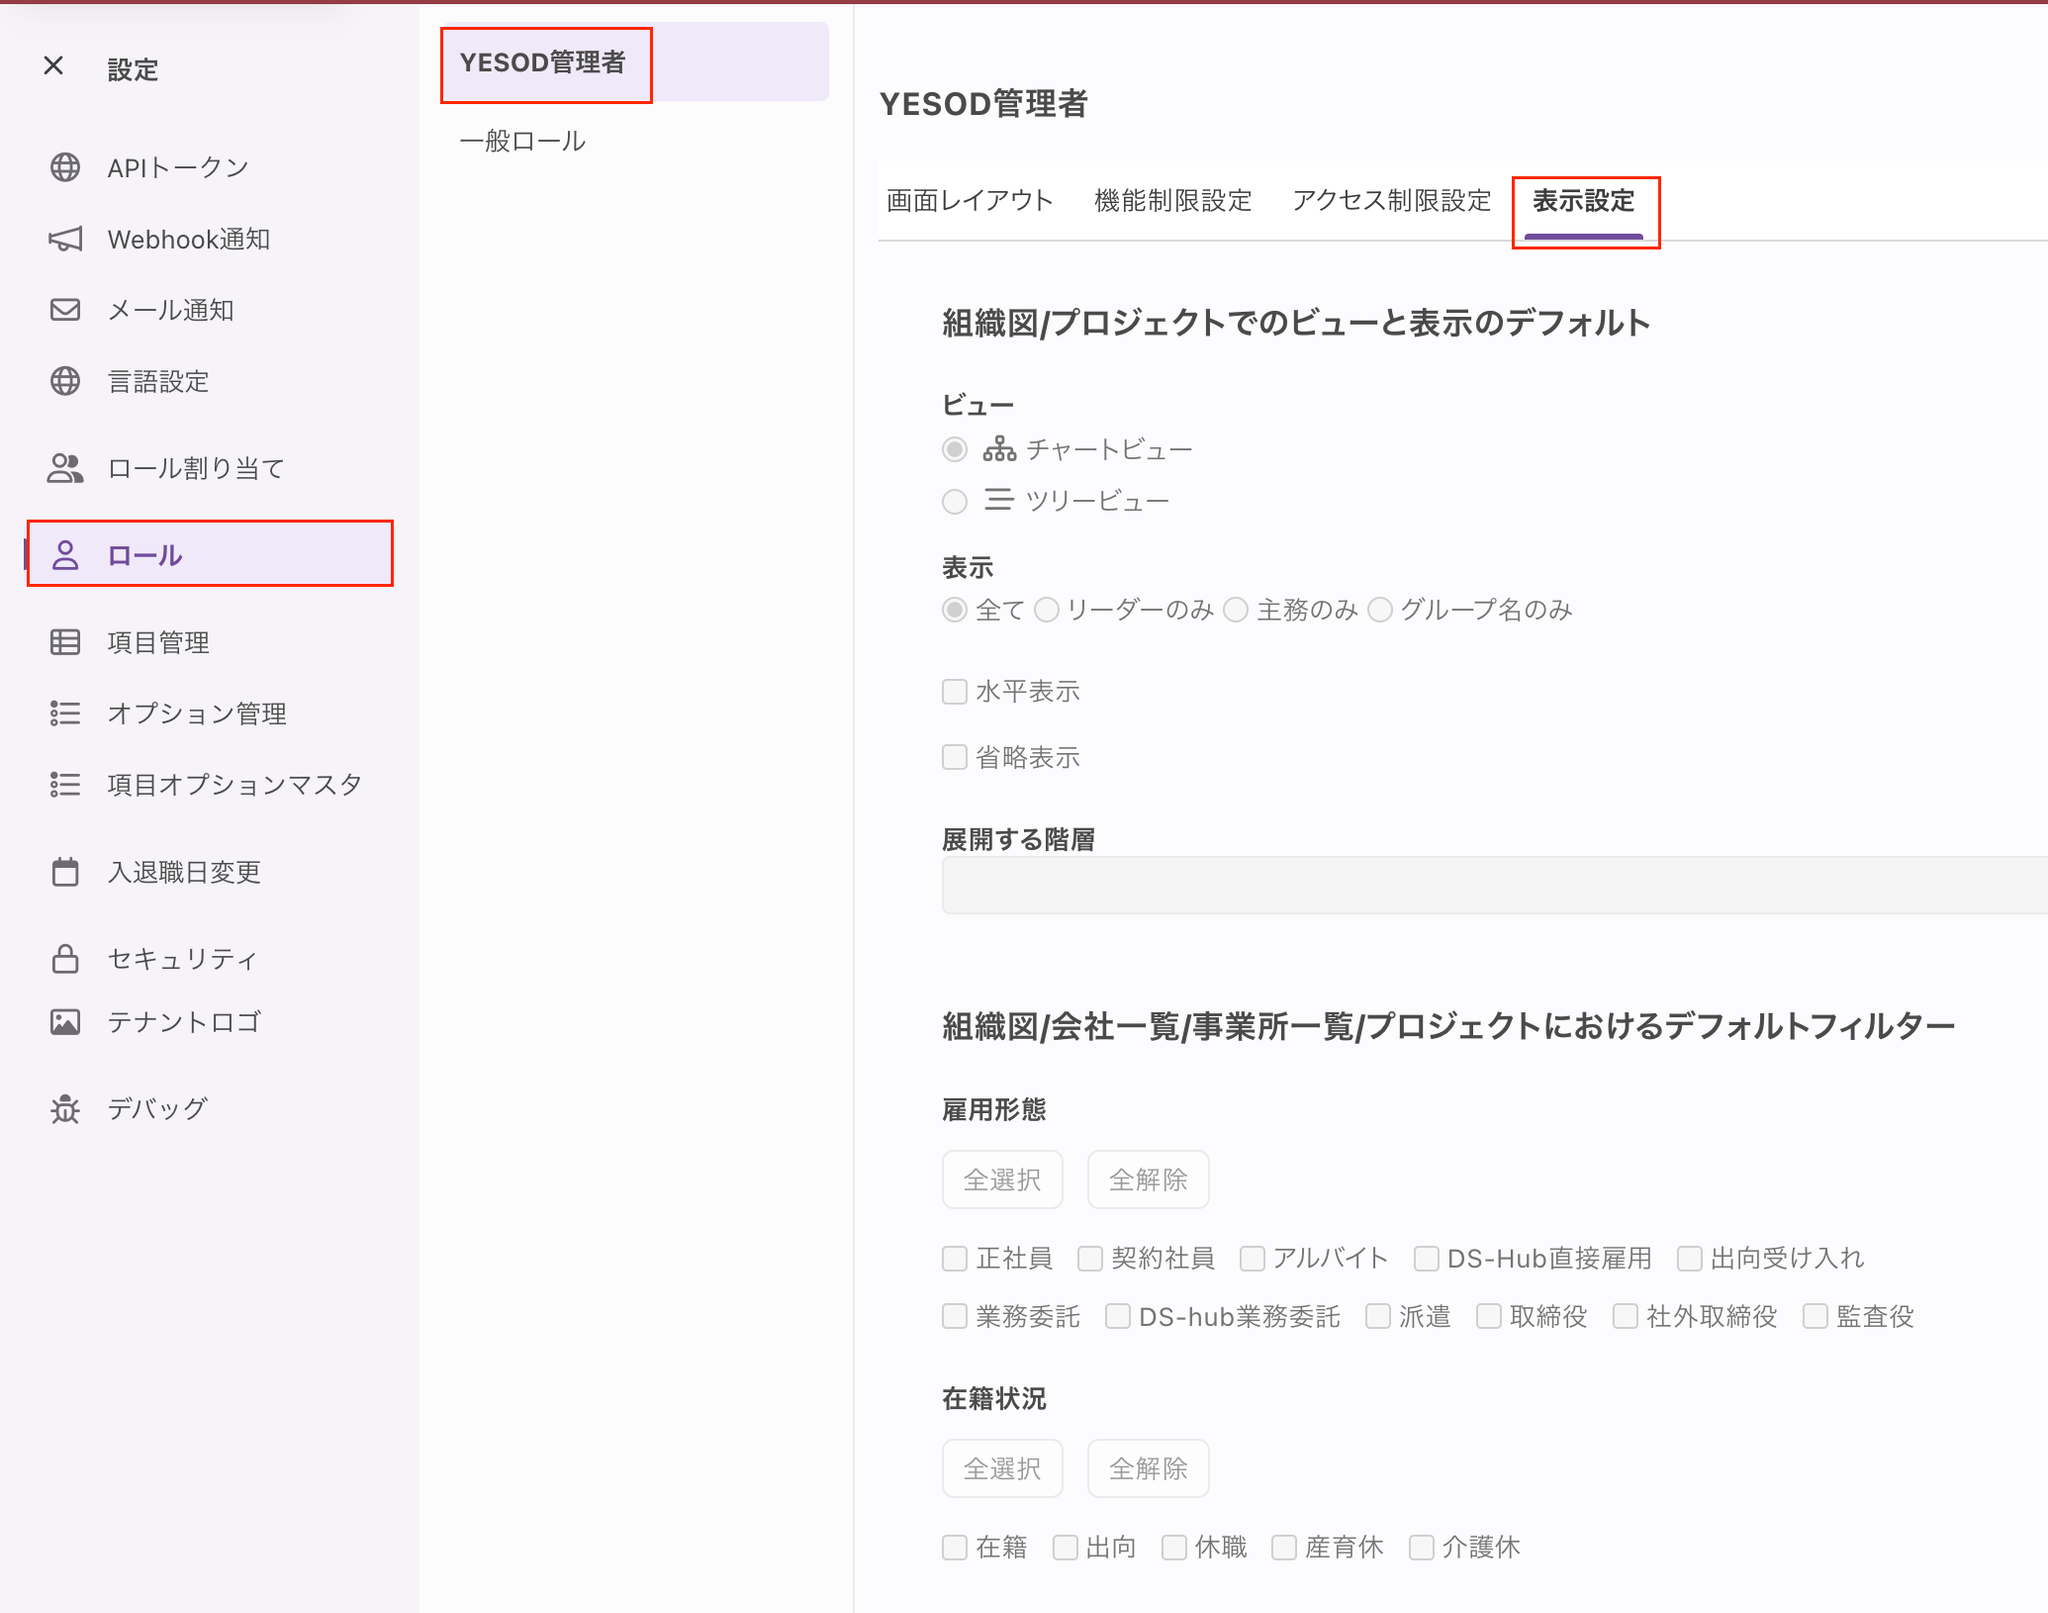The image size is (2048, 1613).
Task: Check the 在籍 status checkbox
Action: pos(955,1547)
